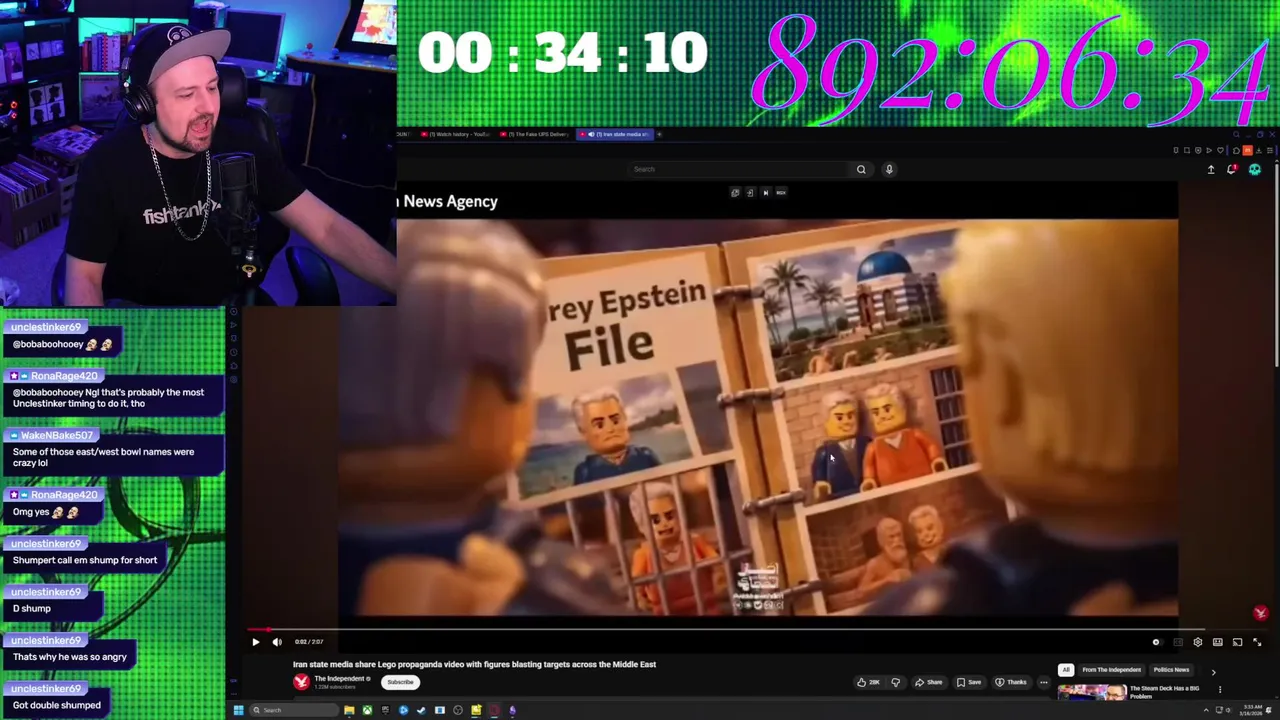1280x720 pixels.
Task: Open YouTube notifications bell
Action: (1232, 170)
